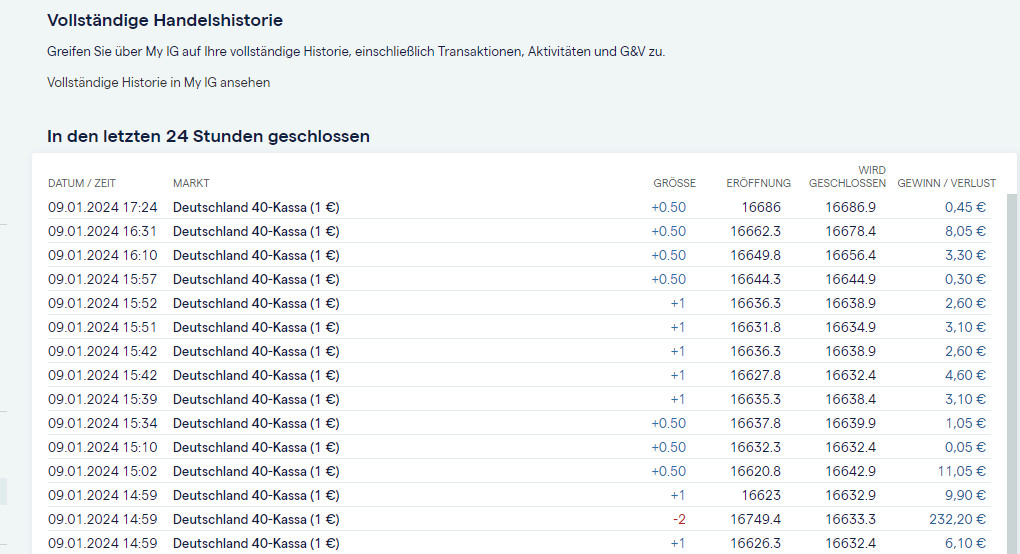Click the ERÖFFNUNG column header

(x=759, y=183)
